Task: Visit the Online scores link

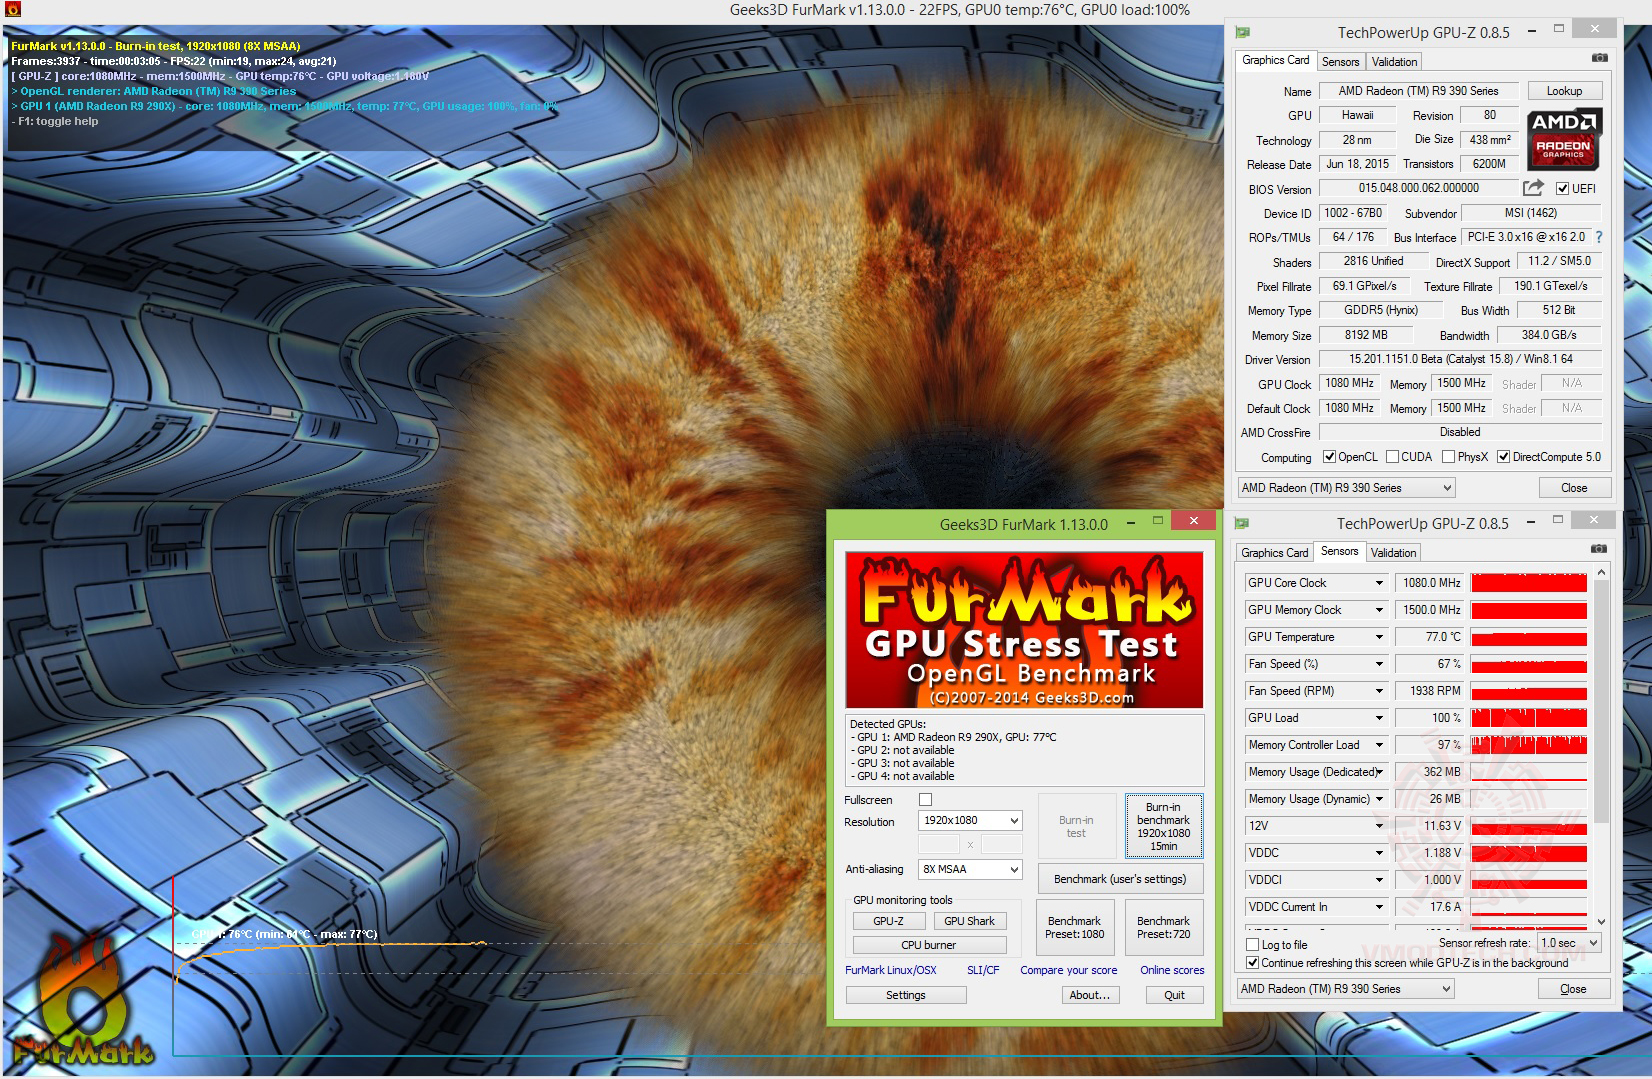Action: (x=1172, y=970)
